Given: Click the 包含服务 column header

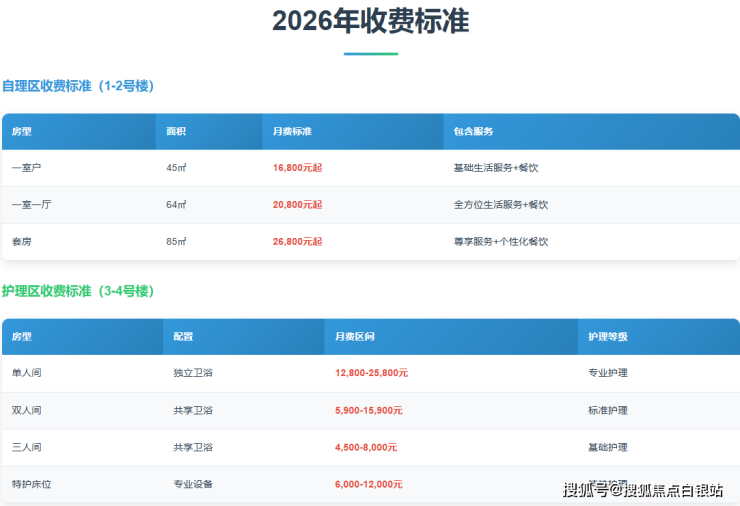Looking at the screenshot, I should click(x=473, y=132).
